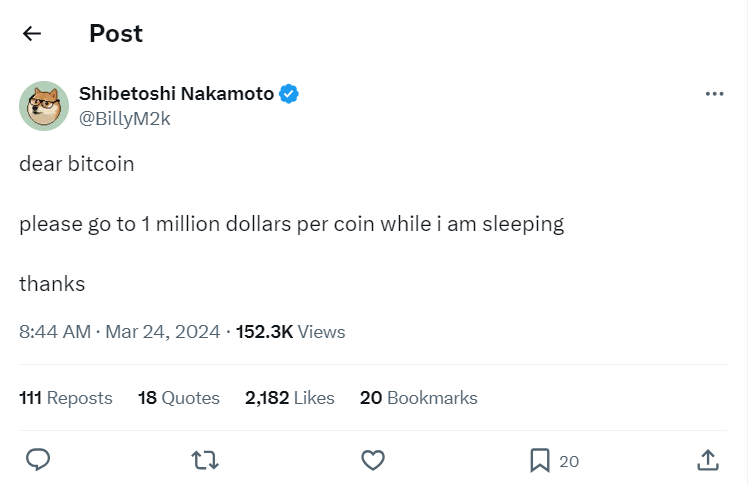Click bookmark count number beside bookmark icon

[569, 461]
